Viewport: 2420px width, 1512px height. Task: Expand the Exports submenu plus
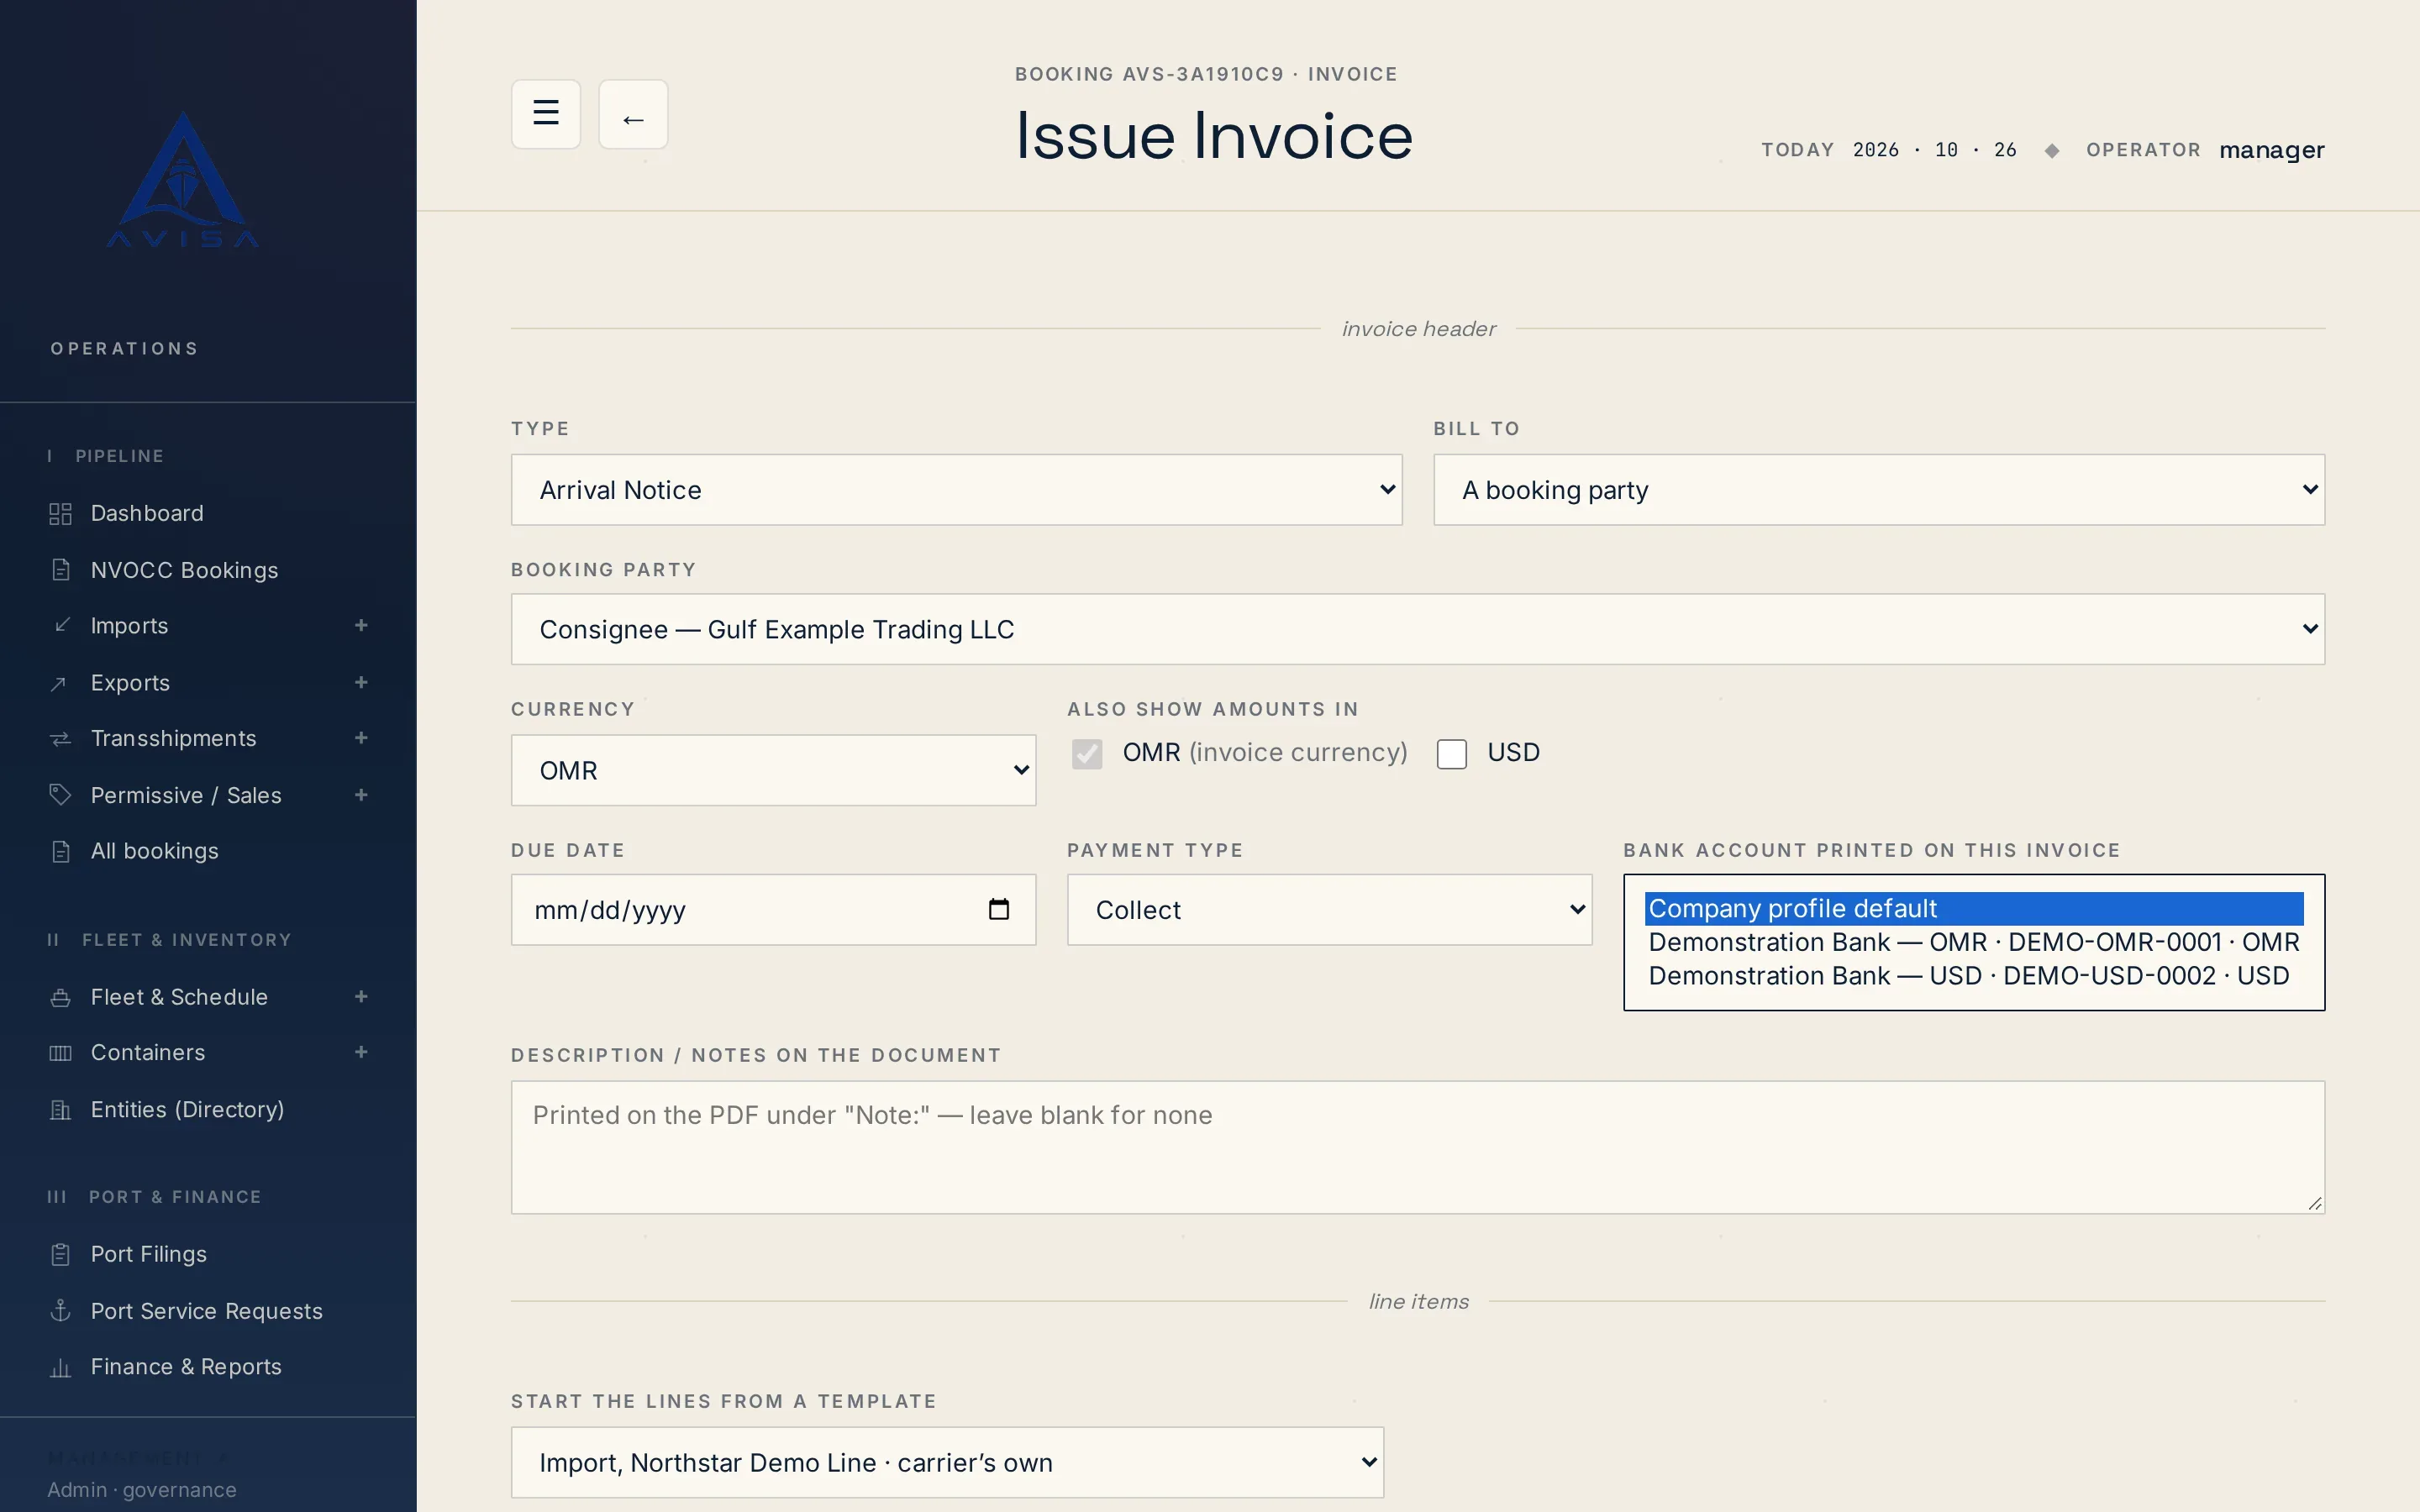point(361,682)
